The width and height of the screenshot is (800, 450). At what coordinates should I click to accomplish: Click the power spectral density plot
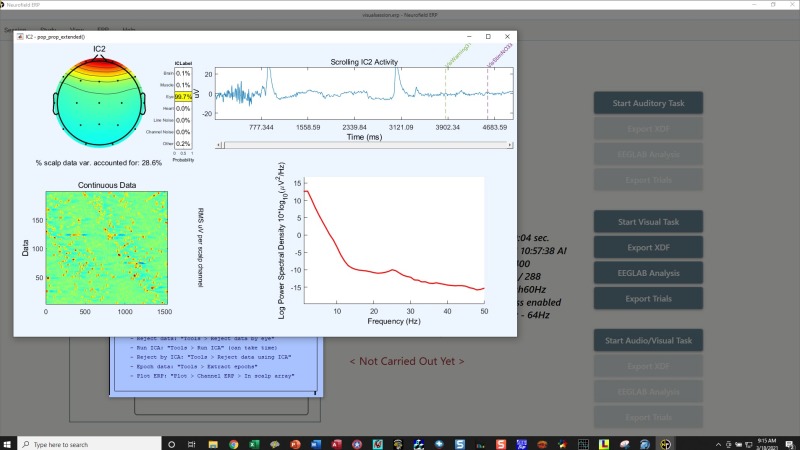(393, 238)
